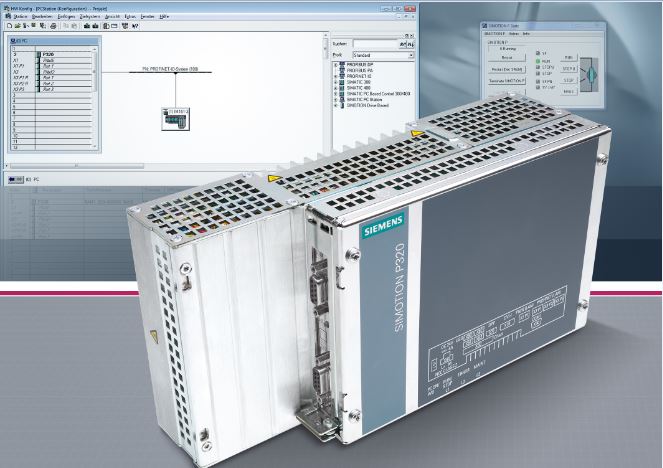Open the Ansicht menu
Screen dimensions: 663x468
pyautogui.click(x=112, y=16)
